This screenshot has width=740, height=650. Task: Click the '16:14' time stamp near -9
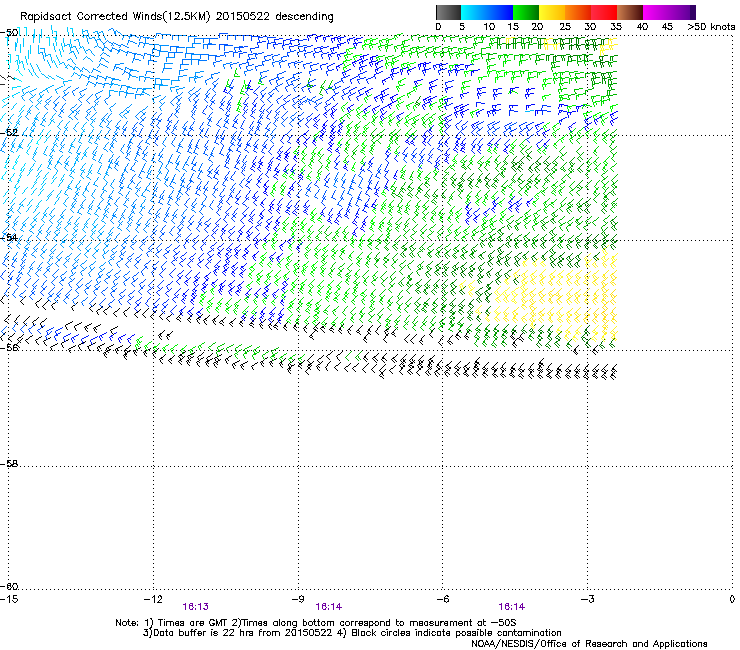(x=328, y=607)
